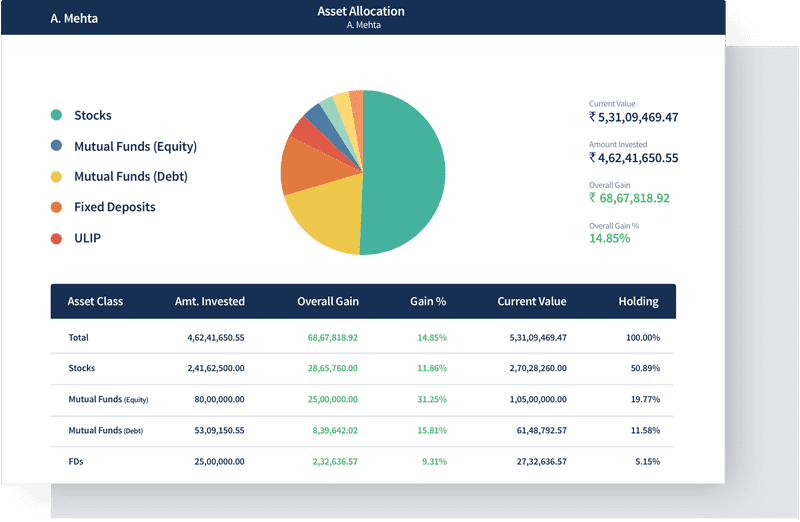The image size is (800, 522).
Task: Click the 5.15% holding cell
Action: (647, 461)
